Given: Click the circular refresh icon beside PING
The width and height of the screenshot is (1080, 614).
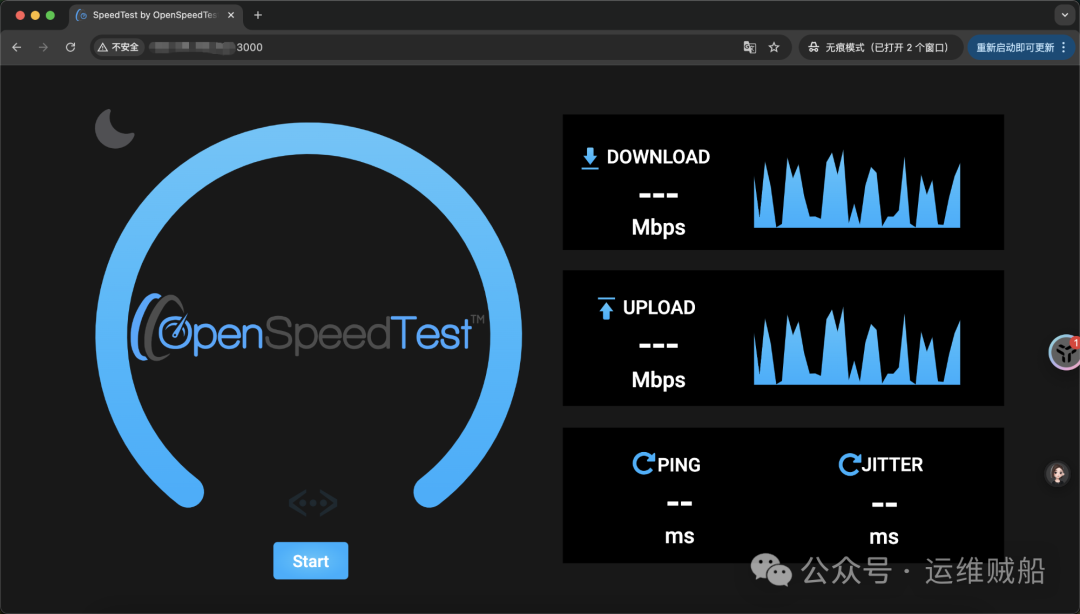Looking at the screenshot, I should point(643,463).
